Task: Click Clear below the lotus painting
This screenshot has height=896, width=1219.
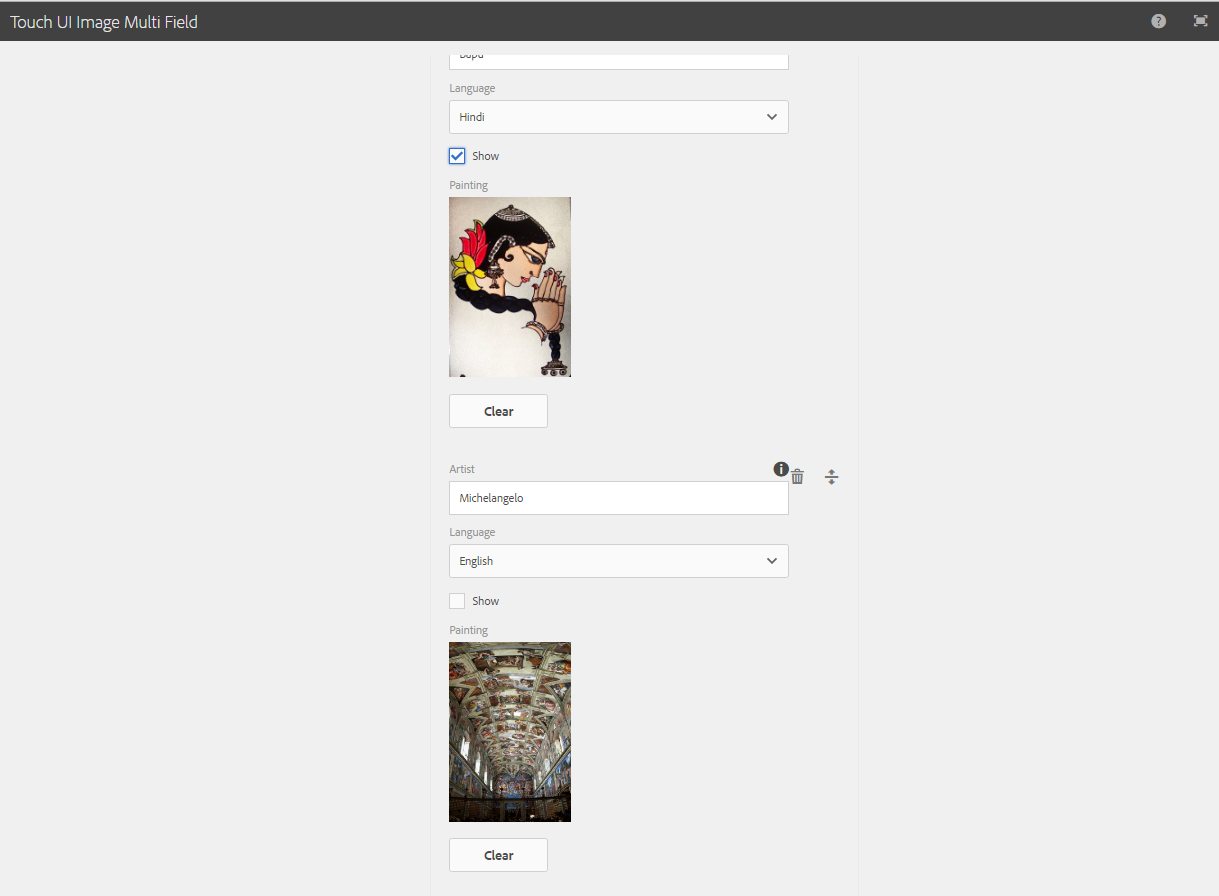Action: click(x=497, y=410)
